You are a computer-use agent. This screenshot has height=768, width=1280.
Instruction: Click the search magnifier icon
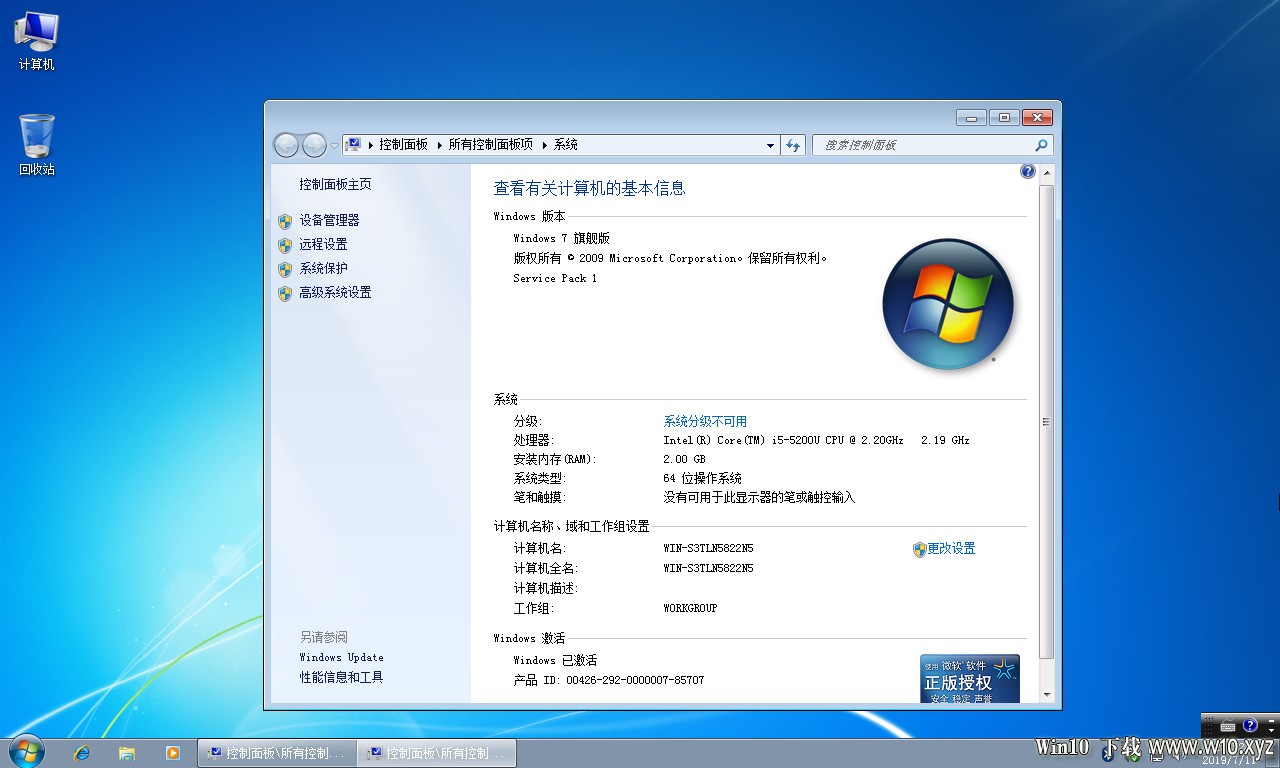(x=1041, y=145)
